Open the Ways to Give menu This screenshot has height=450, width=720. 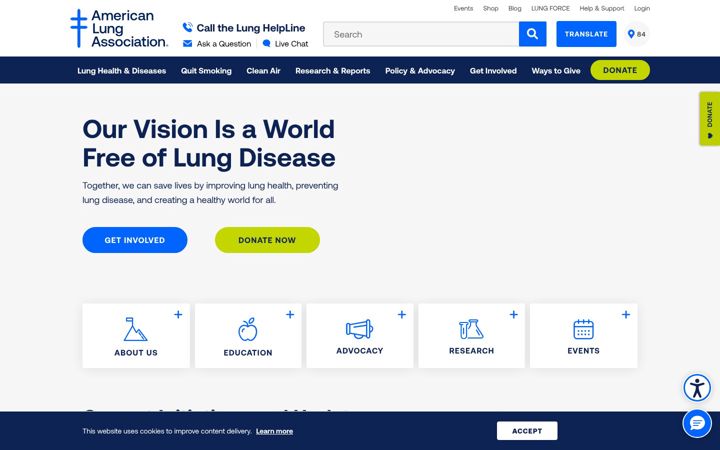coord(556,71)
